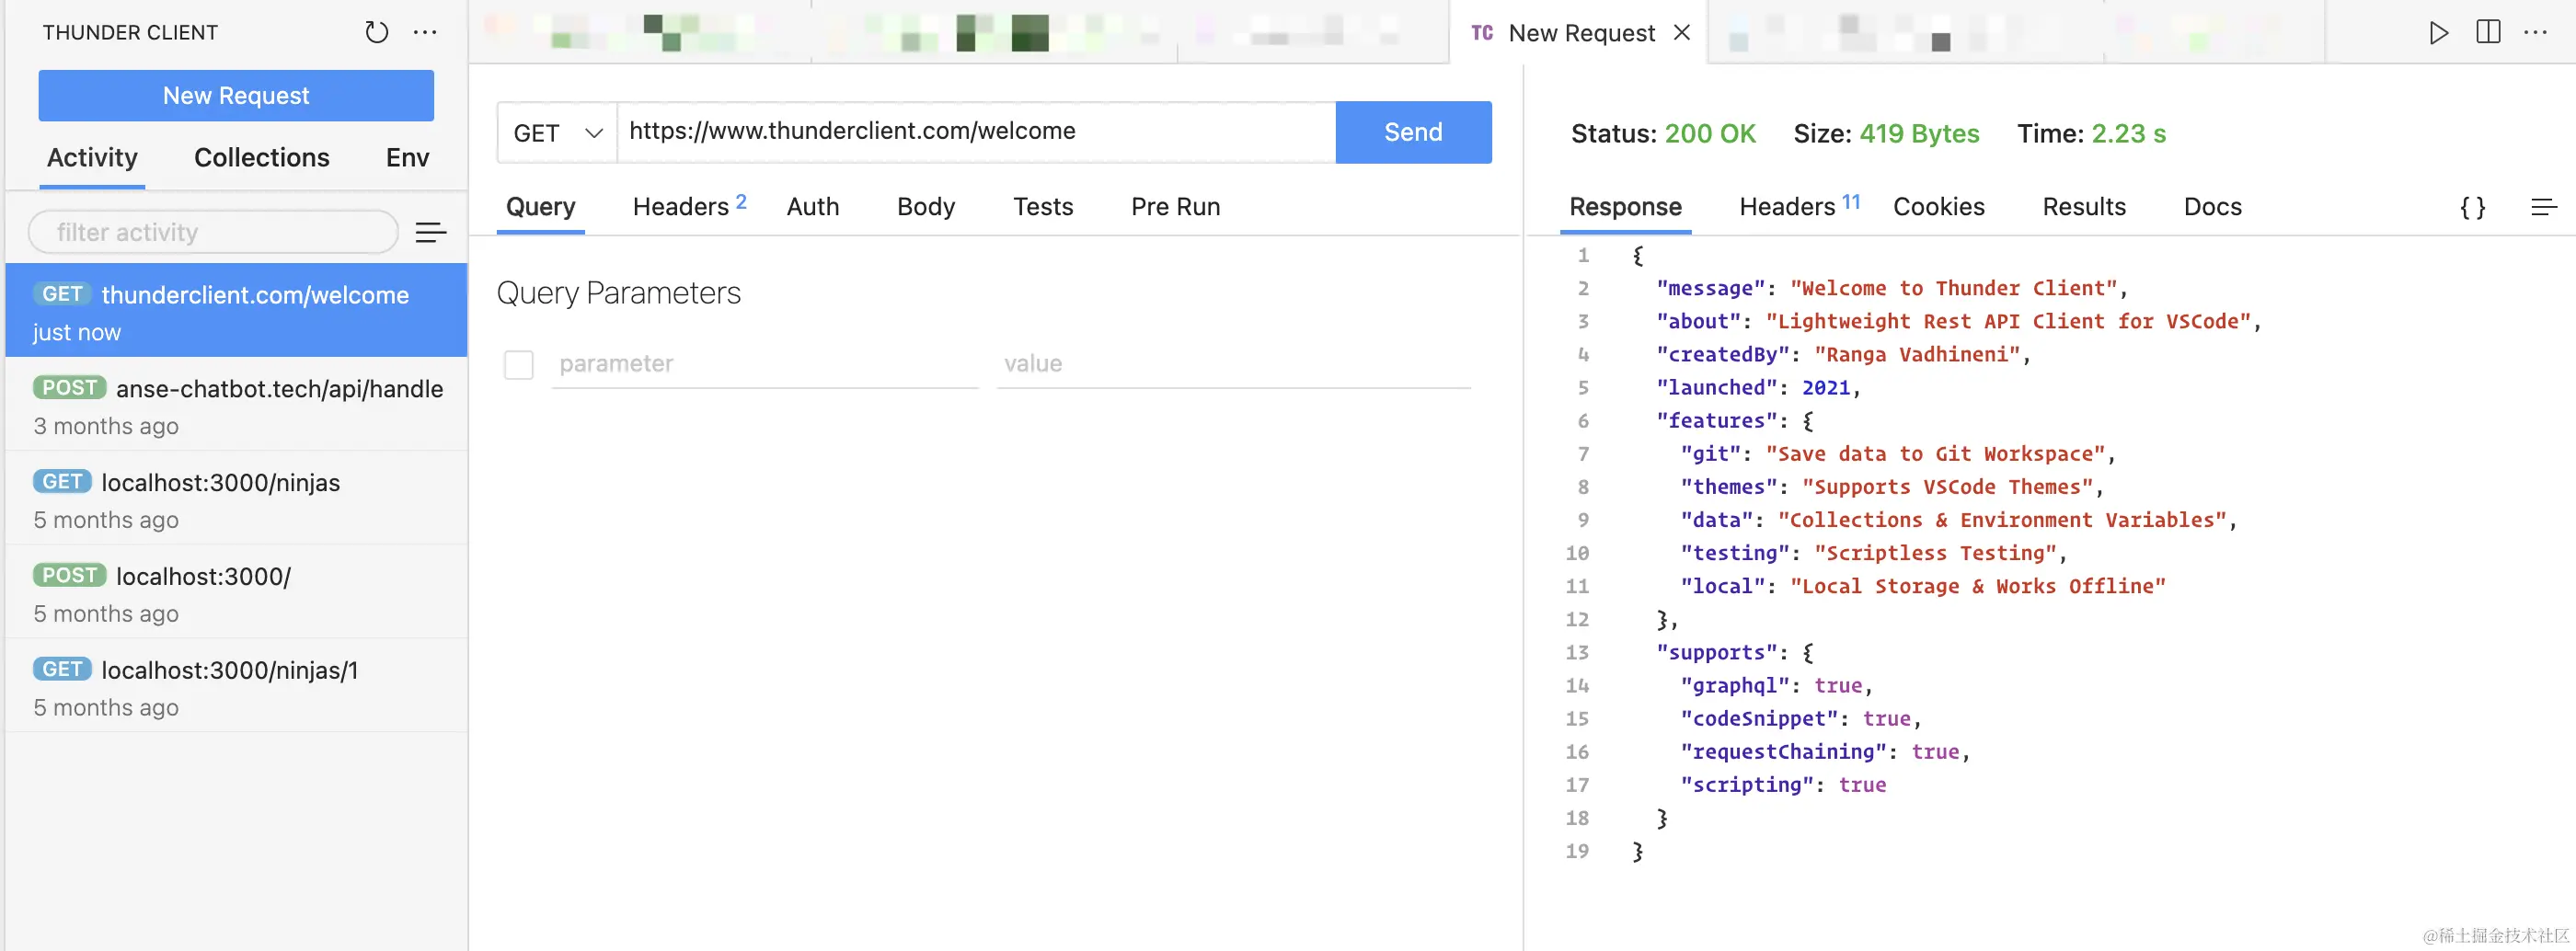2576x951 pixels.
Task: Switch to the Collections tab
Action: tap(261, 158)
